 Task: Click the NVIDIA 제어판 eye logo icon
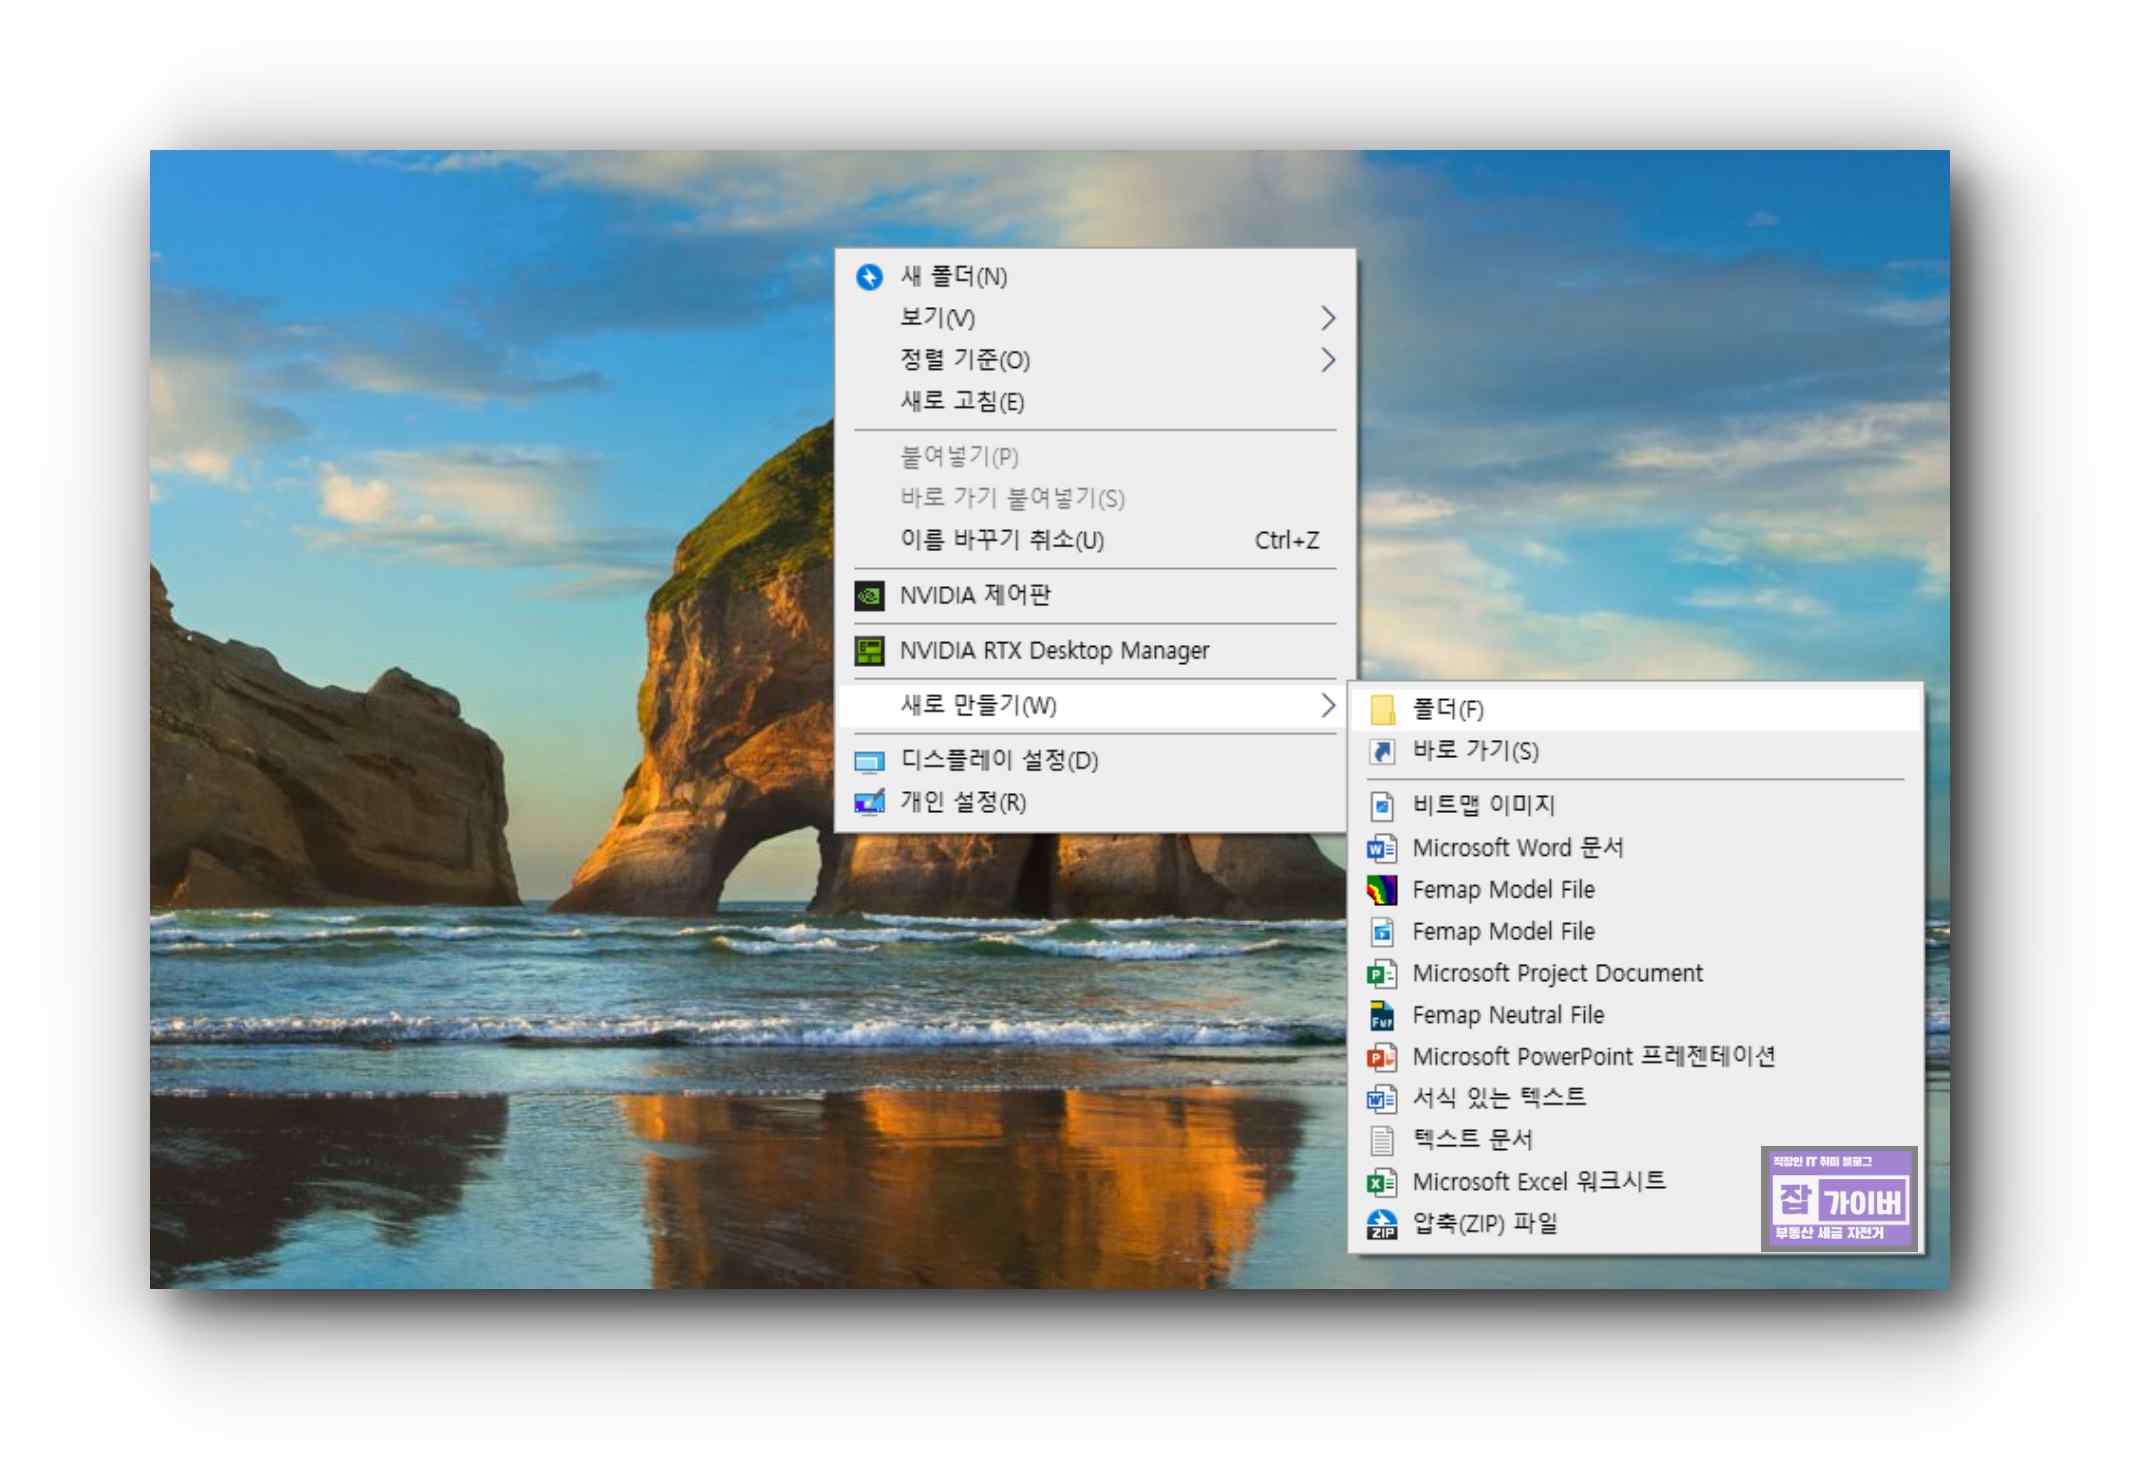pos(869,596)
